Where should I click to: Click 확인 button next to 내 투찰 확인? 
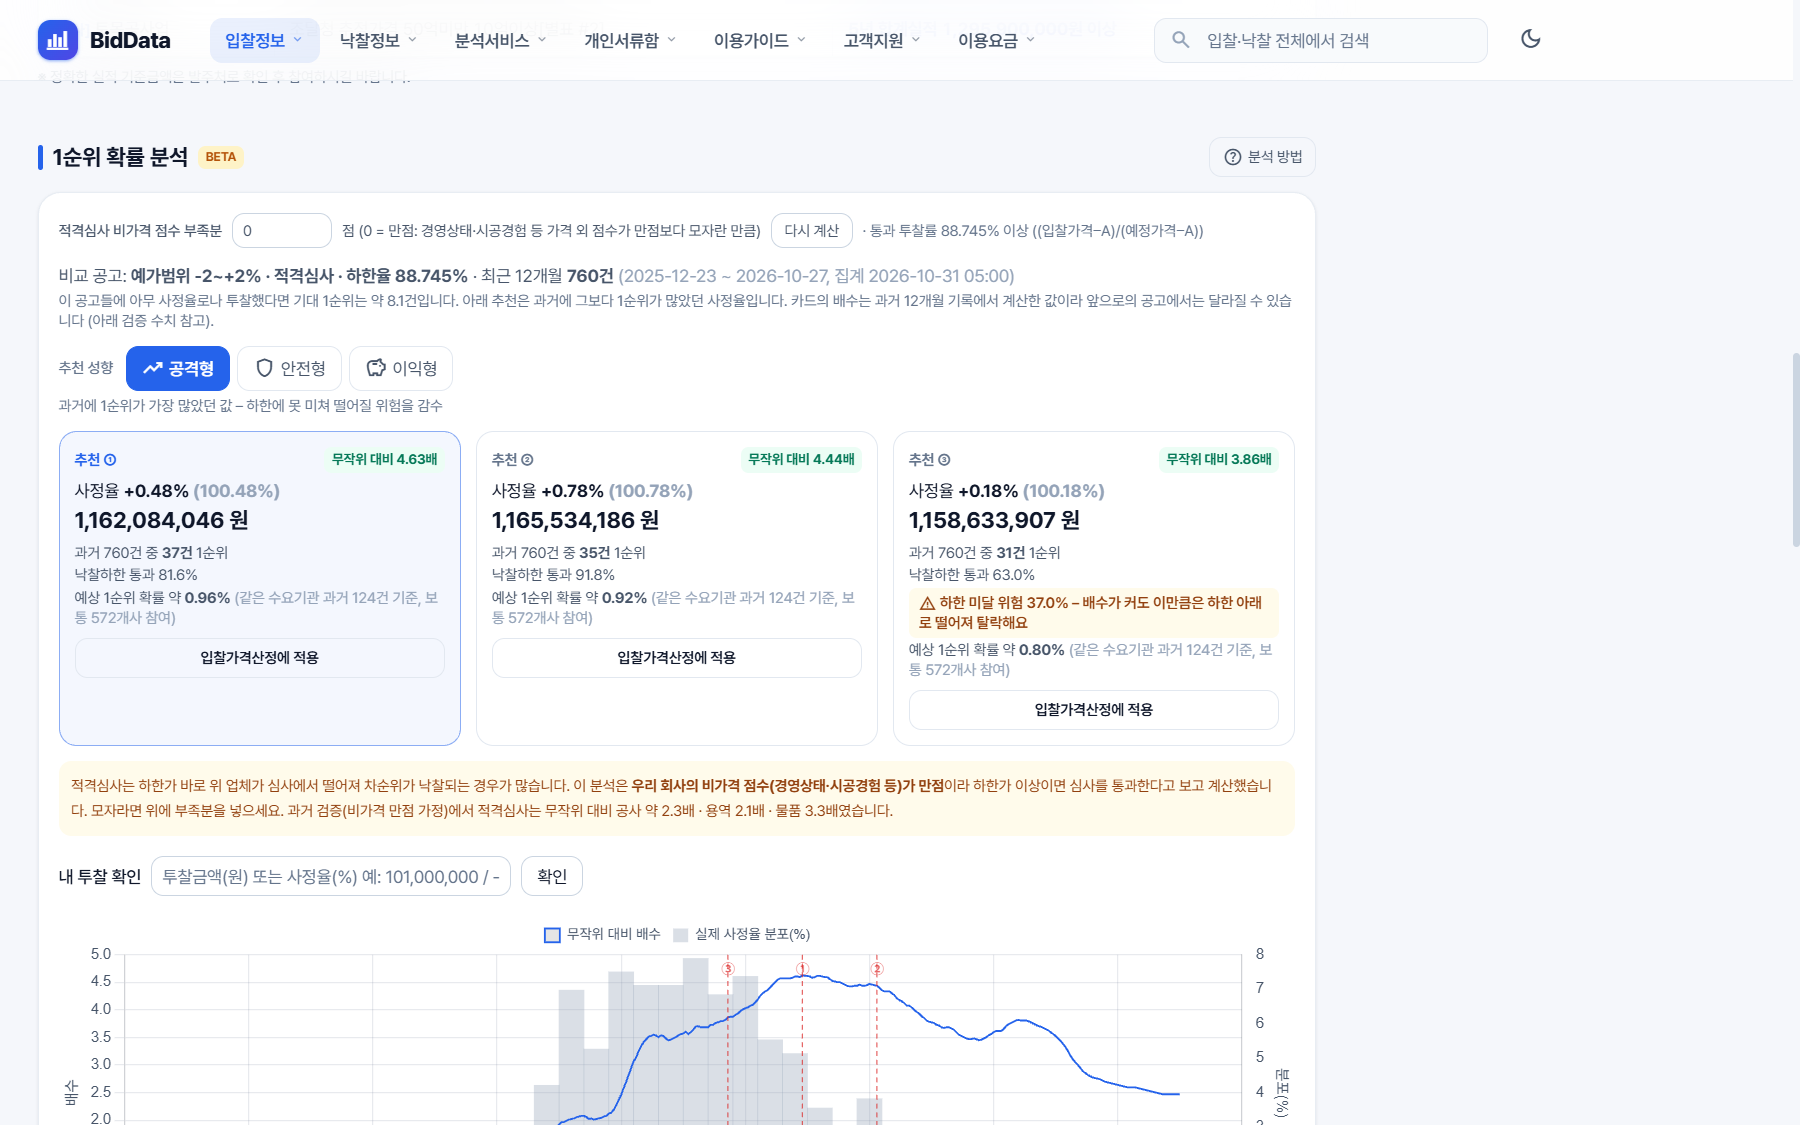(x=552, y=876)
